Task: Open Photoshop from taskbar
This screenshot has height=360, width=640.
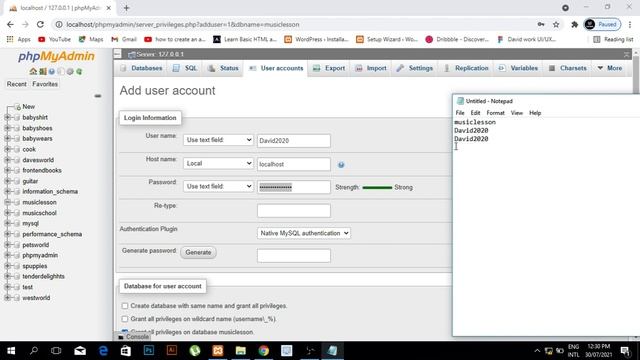Action: tap(149, 351)
